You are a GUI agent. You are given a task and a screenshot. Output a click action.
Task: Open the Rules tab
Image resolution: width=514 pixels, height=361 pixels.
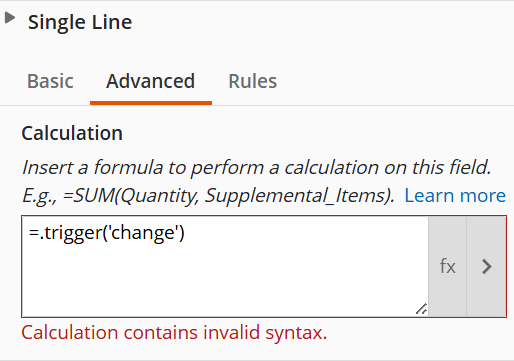tap(253, 81)
